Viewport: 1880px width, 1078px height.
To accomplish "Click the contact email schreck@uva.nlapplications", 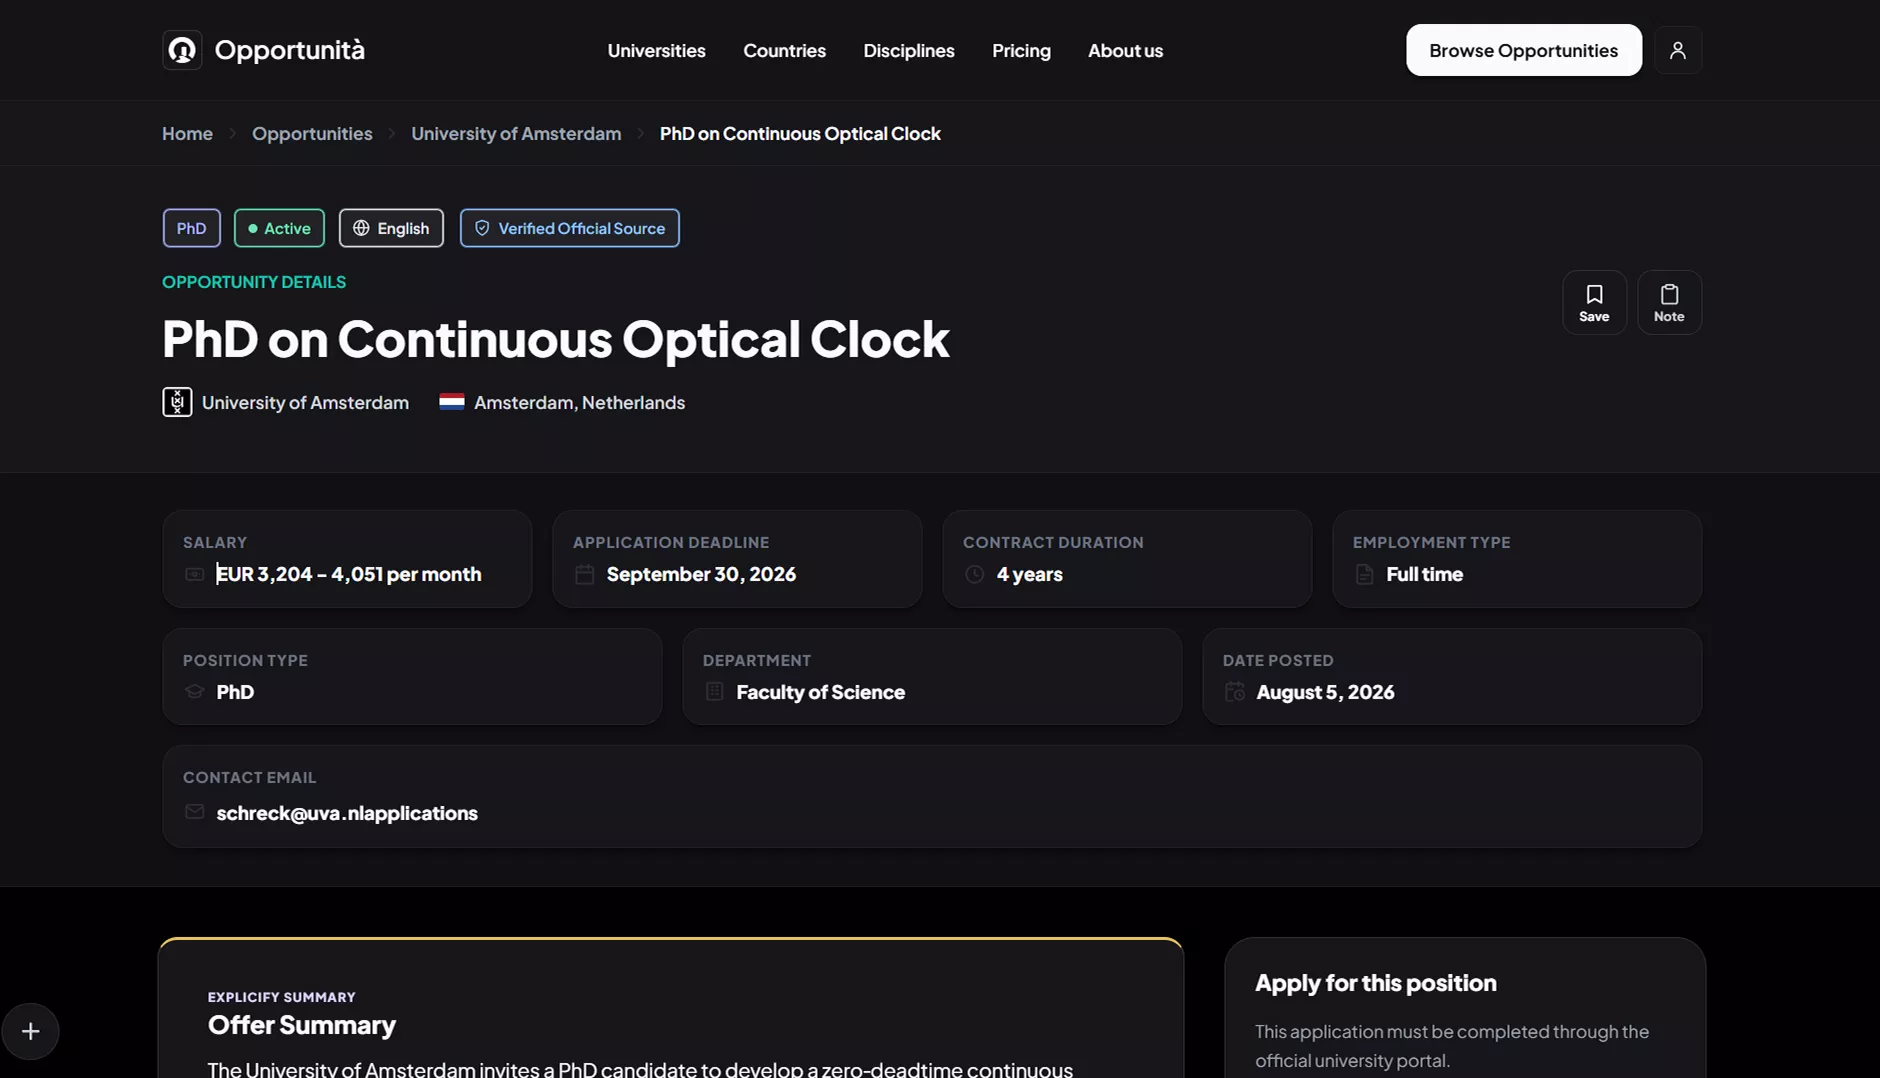I will coord(347,813).
